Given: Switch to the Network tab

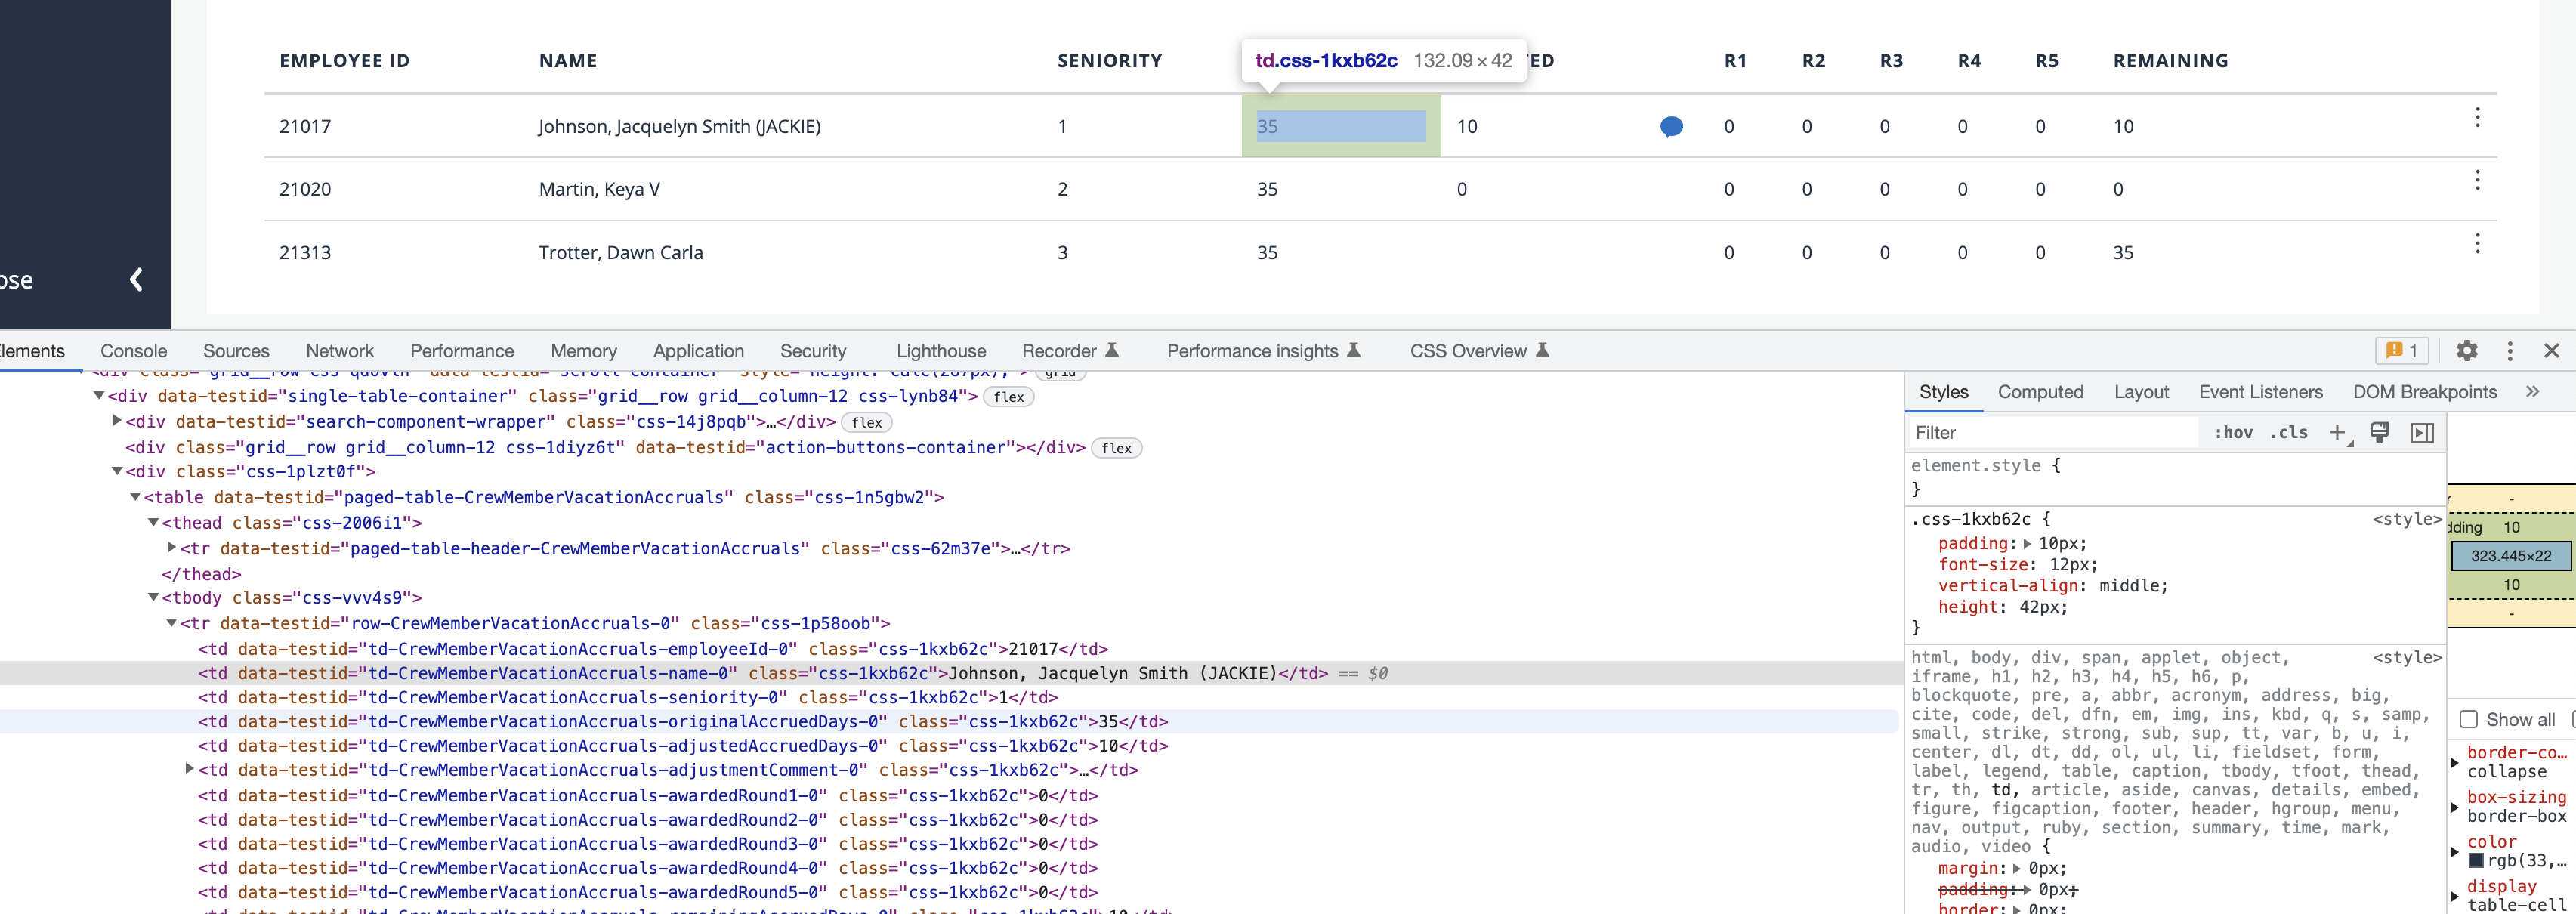Looking at the screenshot, I should (x=339, y=351).
